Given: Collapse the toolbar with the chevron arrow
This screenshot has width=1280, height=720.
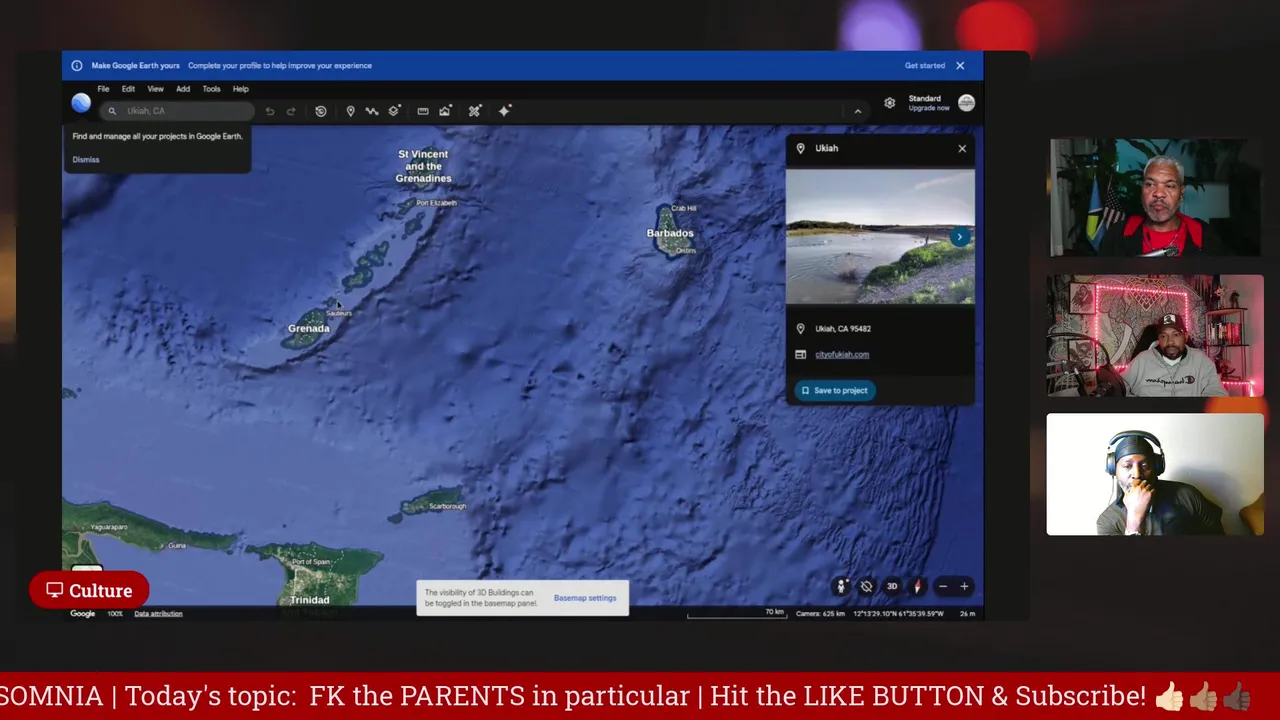Looking at the screenshot, I should 857,111.
